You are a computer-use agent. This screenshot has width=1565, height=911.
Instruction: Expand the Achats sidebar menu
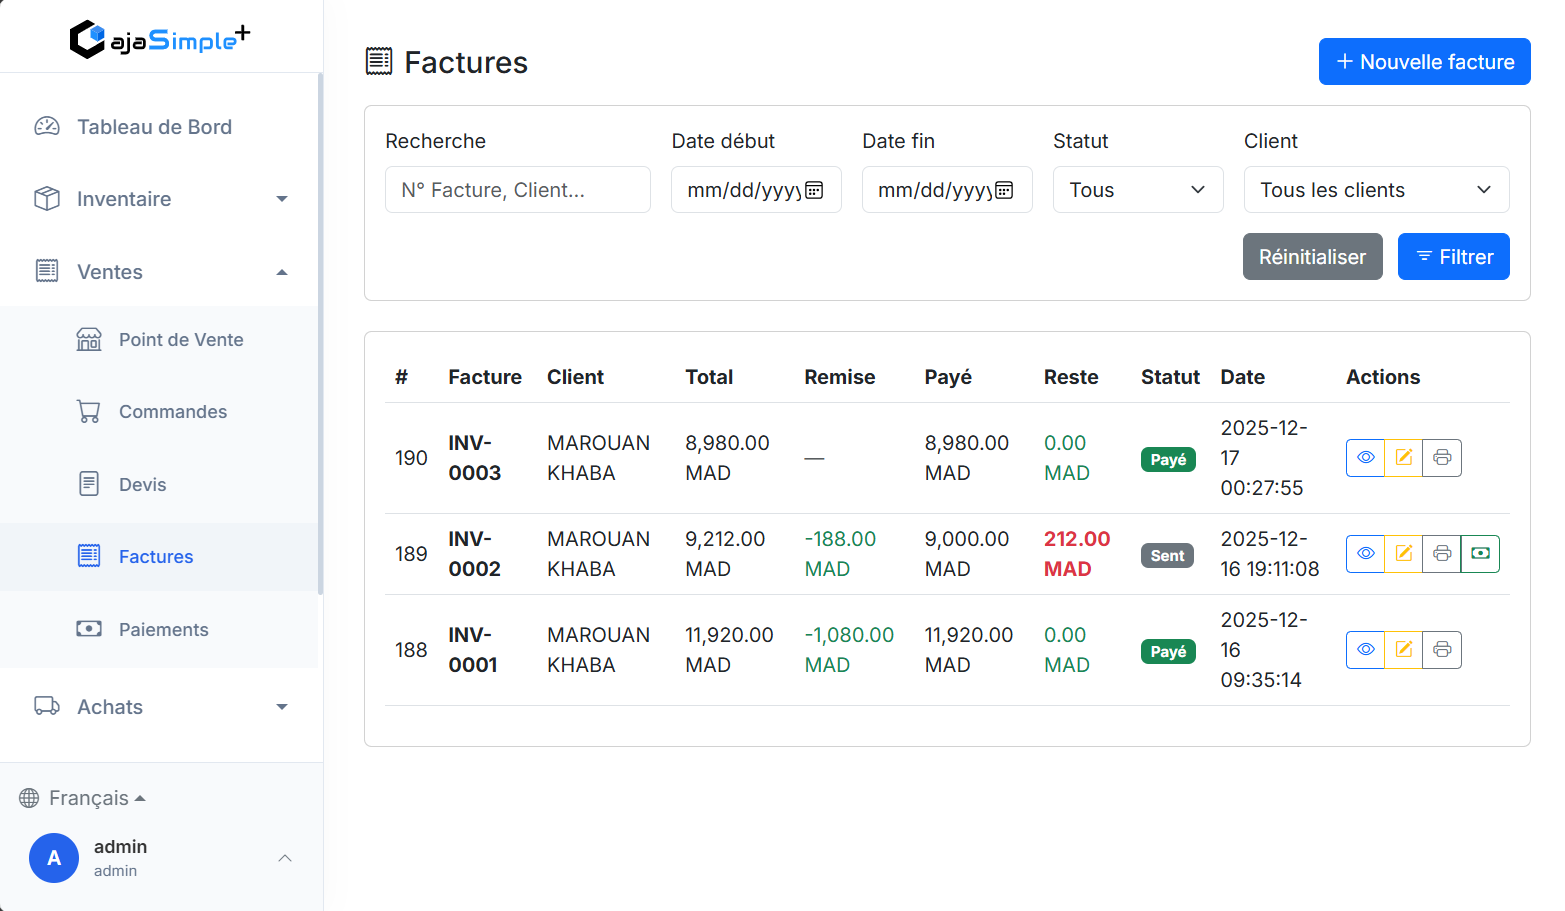click(160, 707)
